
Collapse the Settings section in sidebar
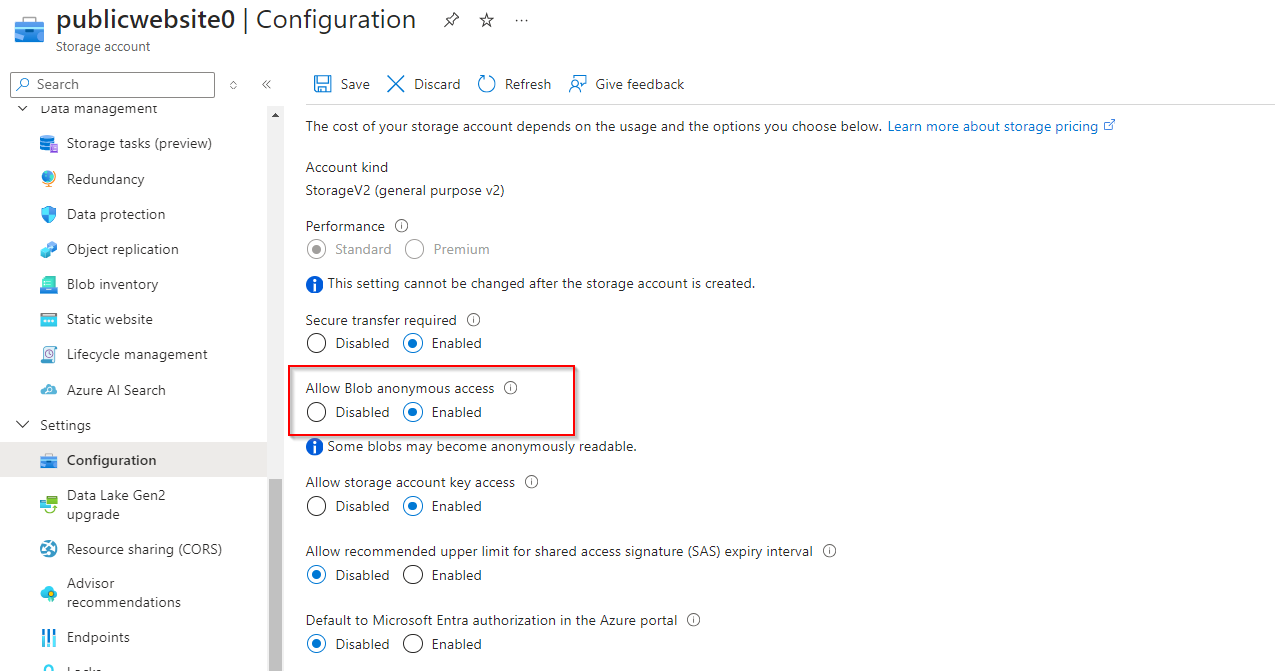coord(24,425)
